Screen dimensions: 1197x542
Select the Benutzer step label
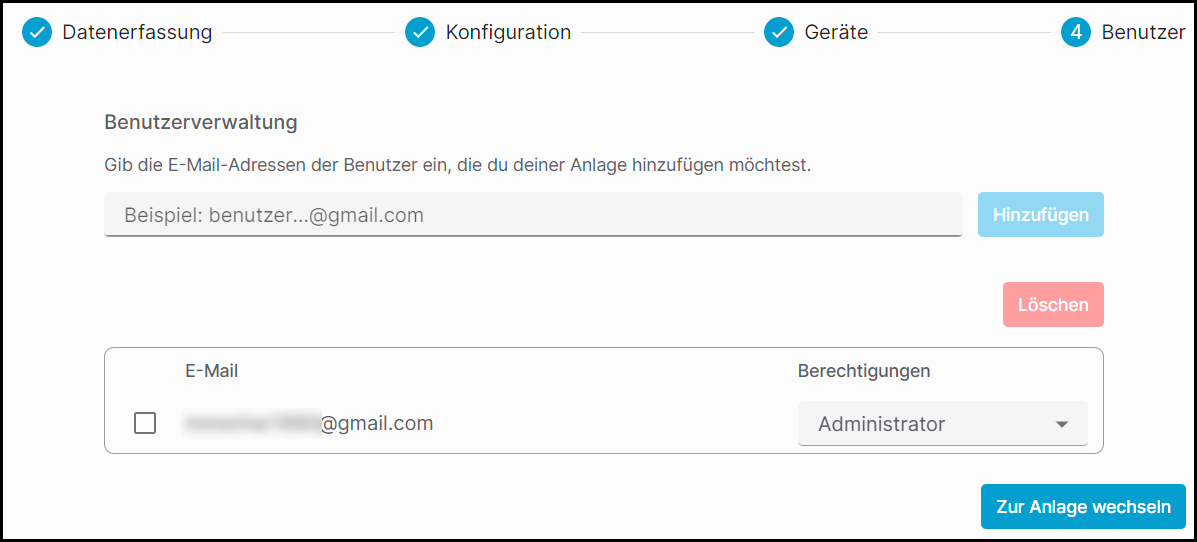(x=1144, y=33)
